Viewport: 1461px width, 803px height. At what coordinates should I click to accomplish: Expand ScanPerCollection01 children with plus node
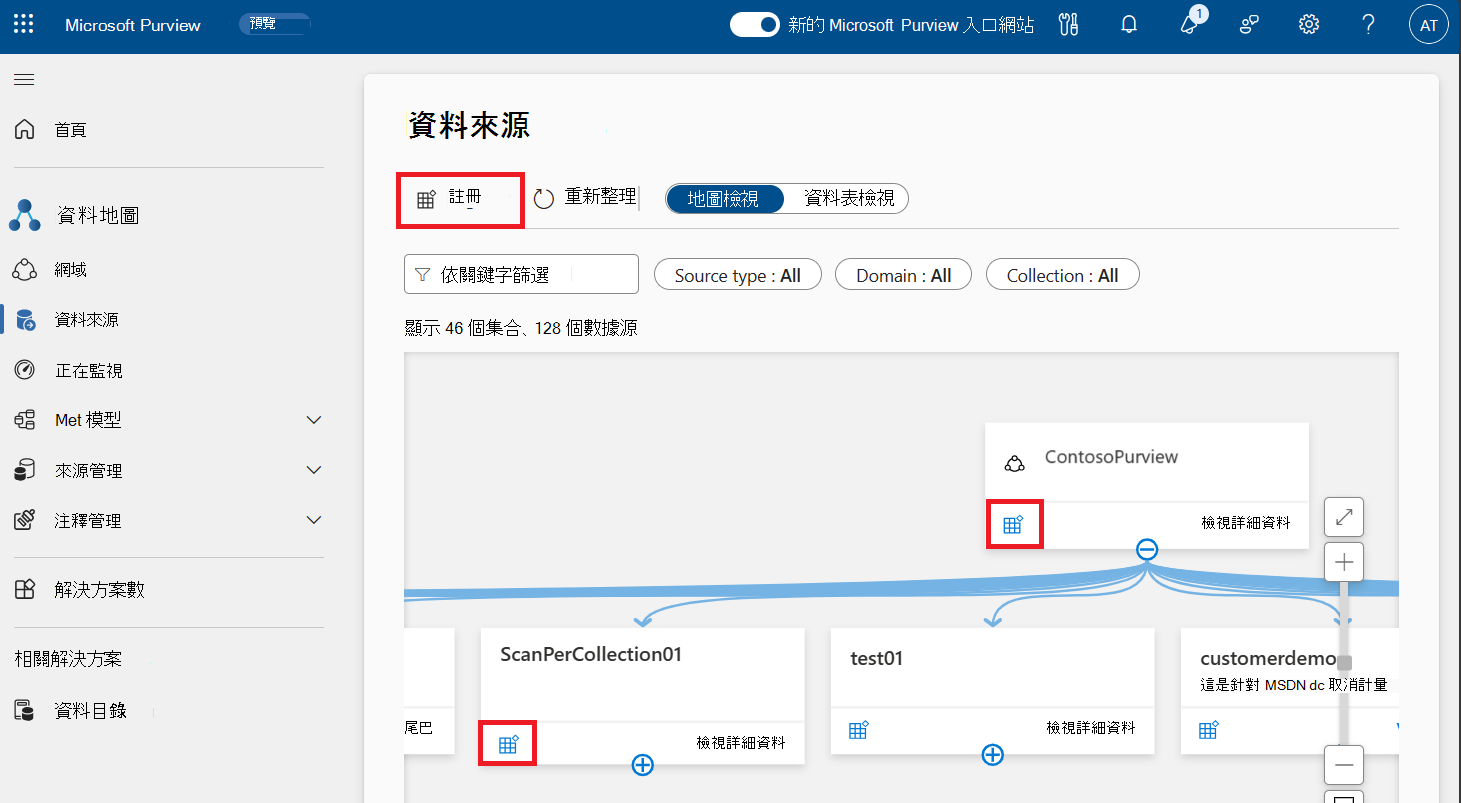point(643,765)
